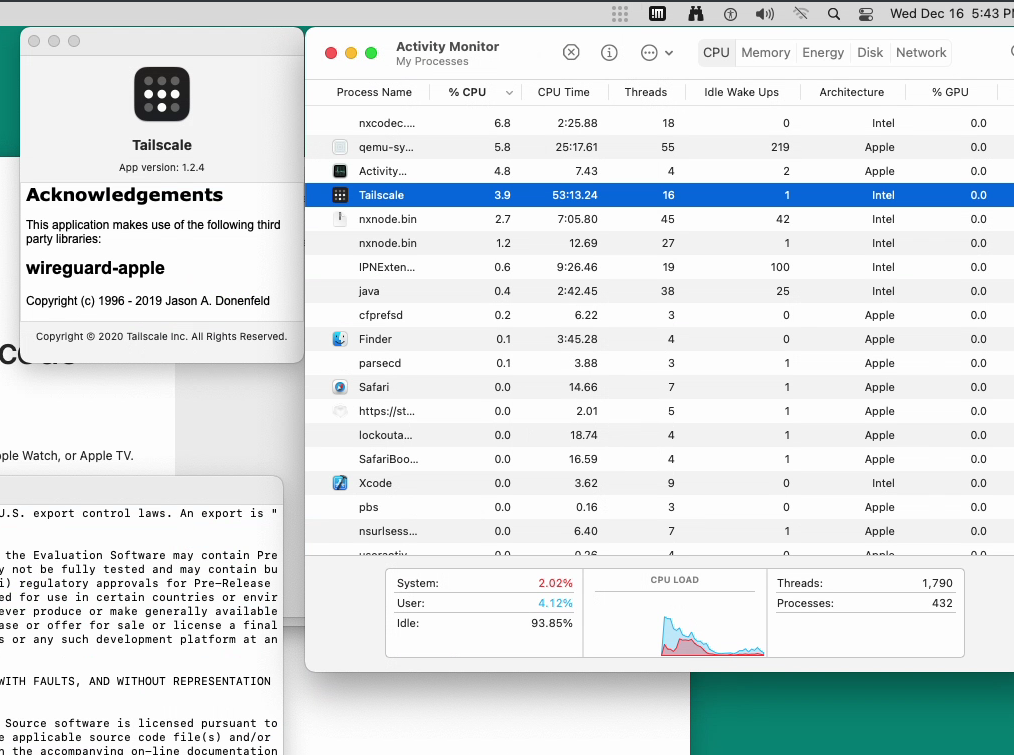Switch to the Memory tab
The width and height of the screenshot is (1014, 755).
[x=765, y=52]
